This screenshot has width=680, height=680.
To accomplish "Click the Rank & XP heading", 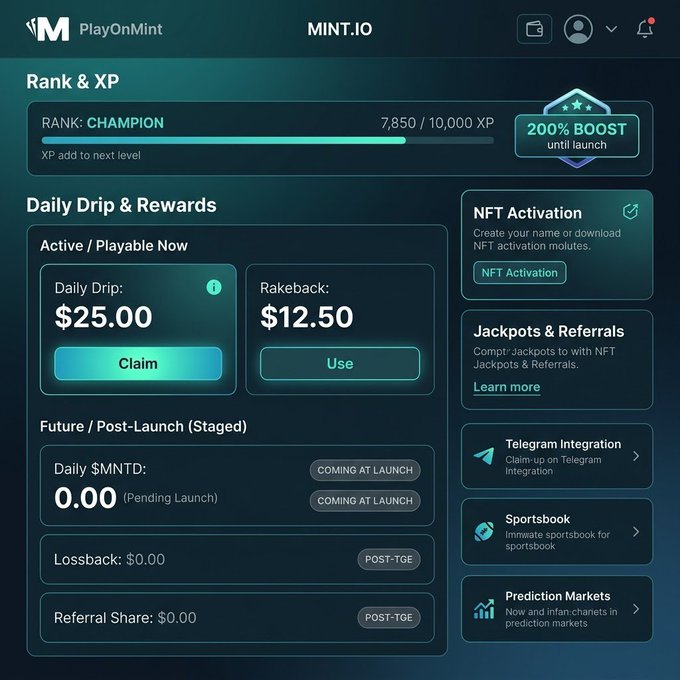I will pyautogui.click(x=72, y=82).
